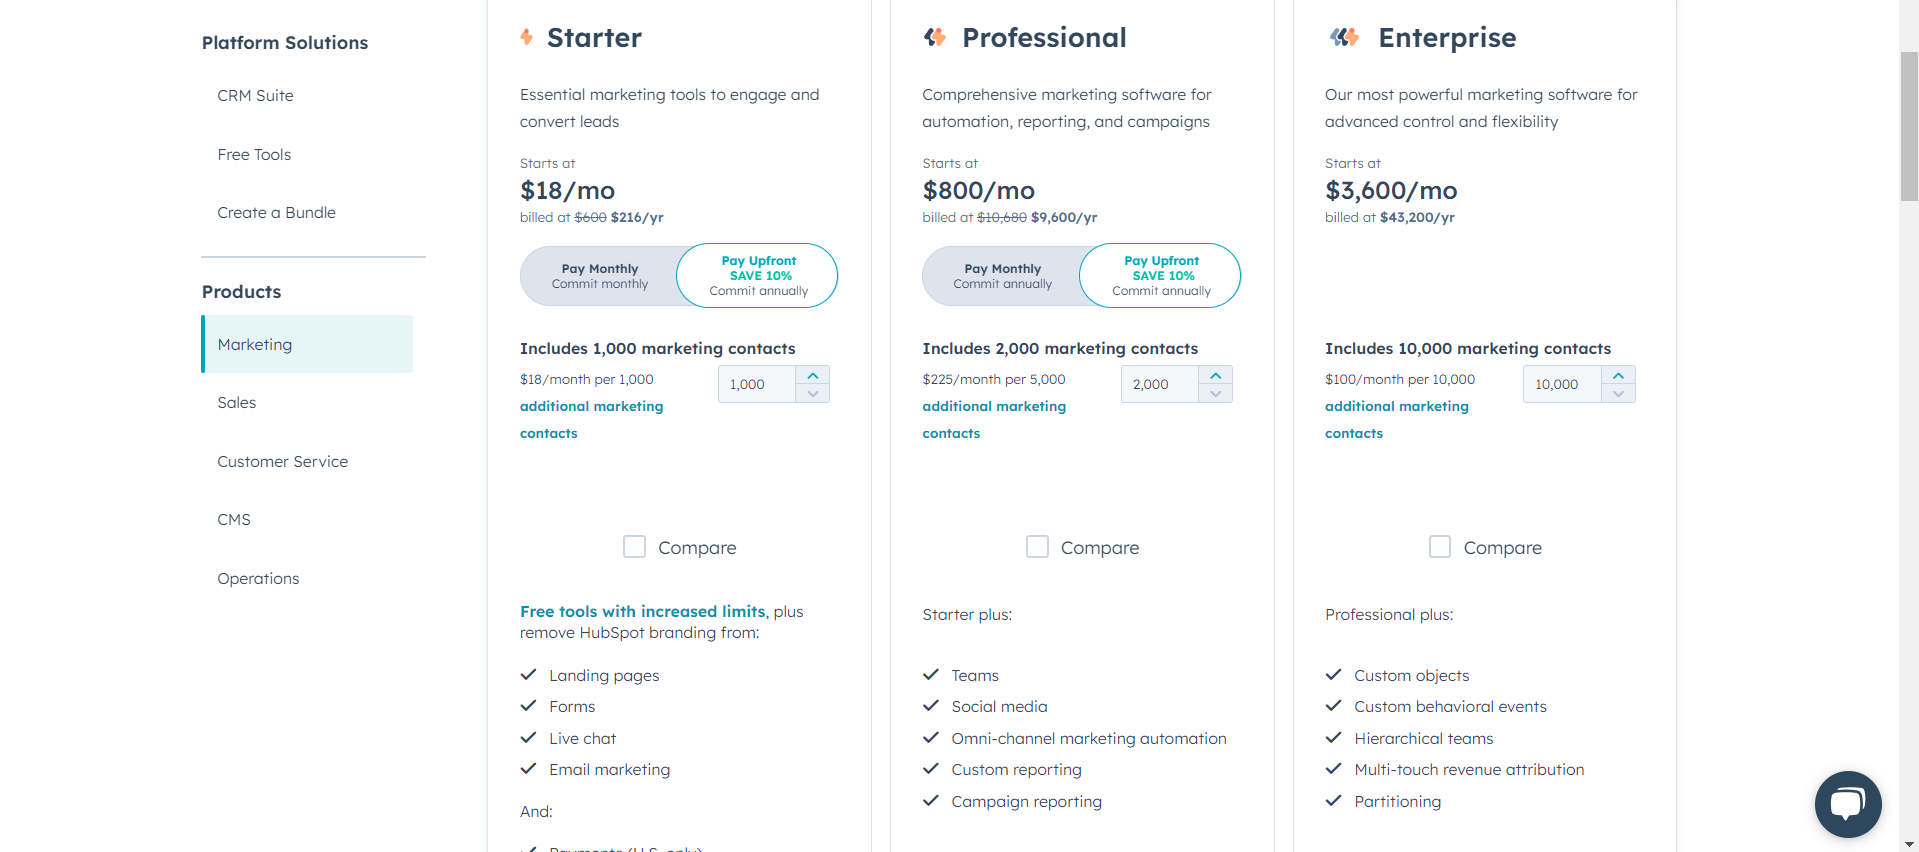Check the Compare box under Professional
The image size is (1919, 852).
click(1037, 547)
